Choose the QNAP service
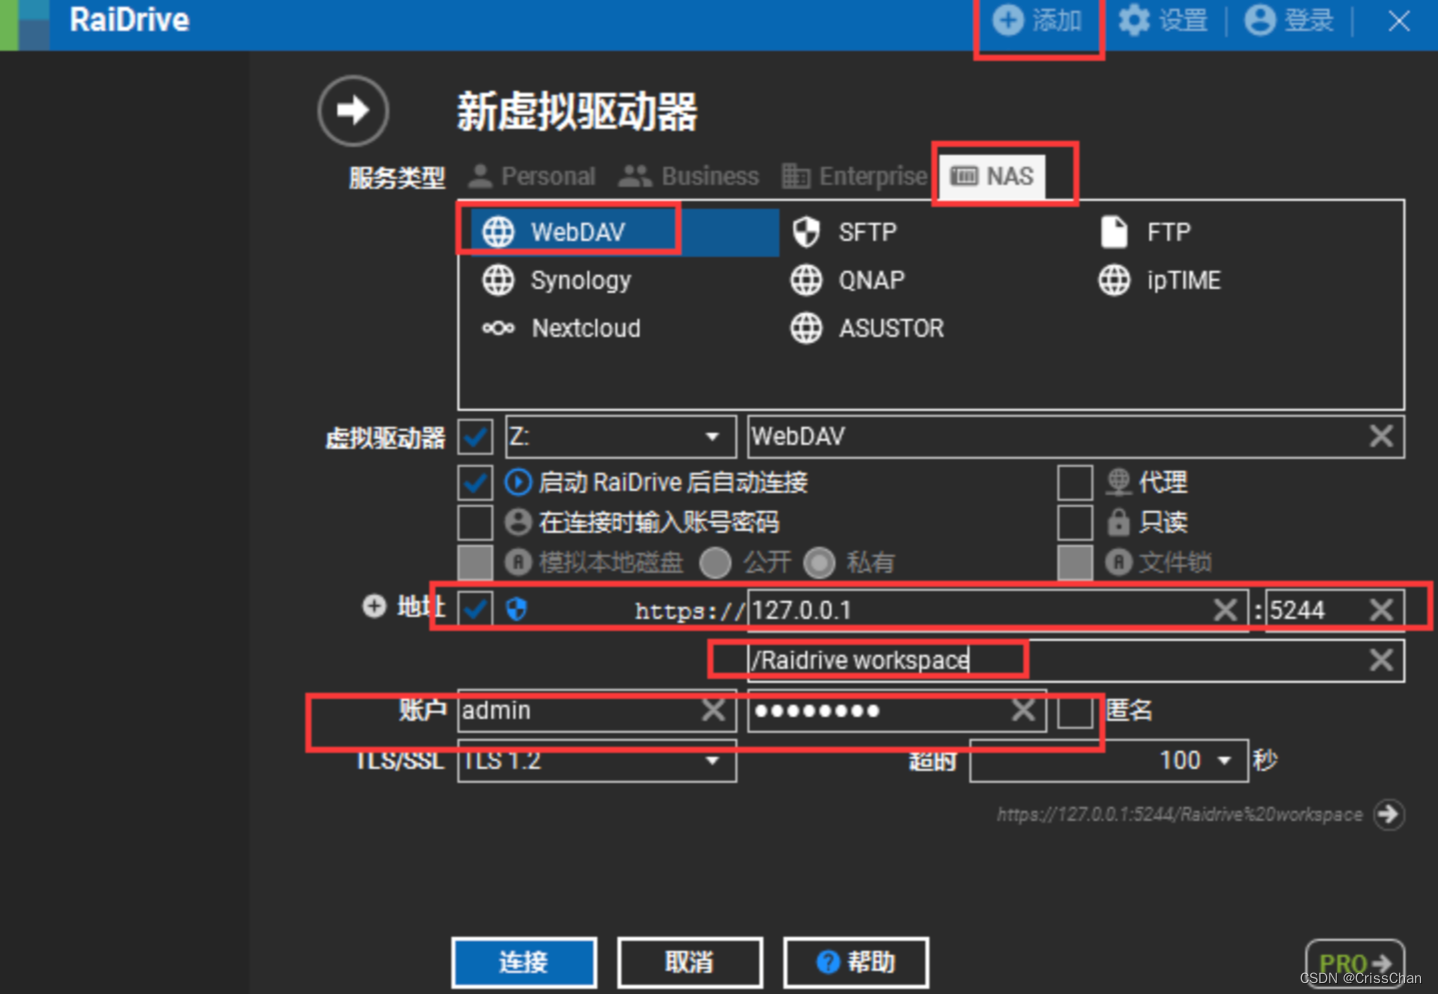Screen dimensions: 1438x994 tap(847, 280)
